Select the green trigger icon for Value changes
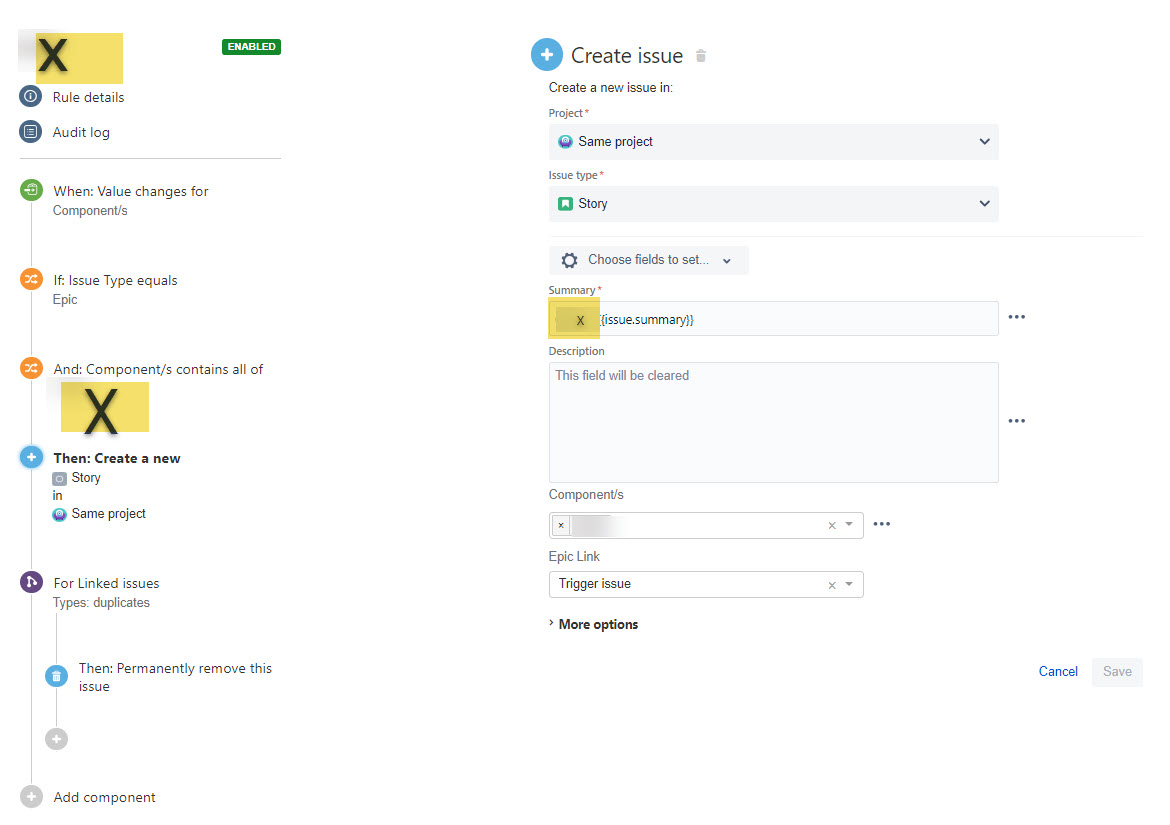 point(31,190)
